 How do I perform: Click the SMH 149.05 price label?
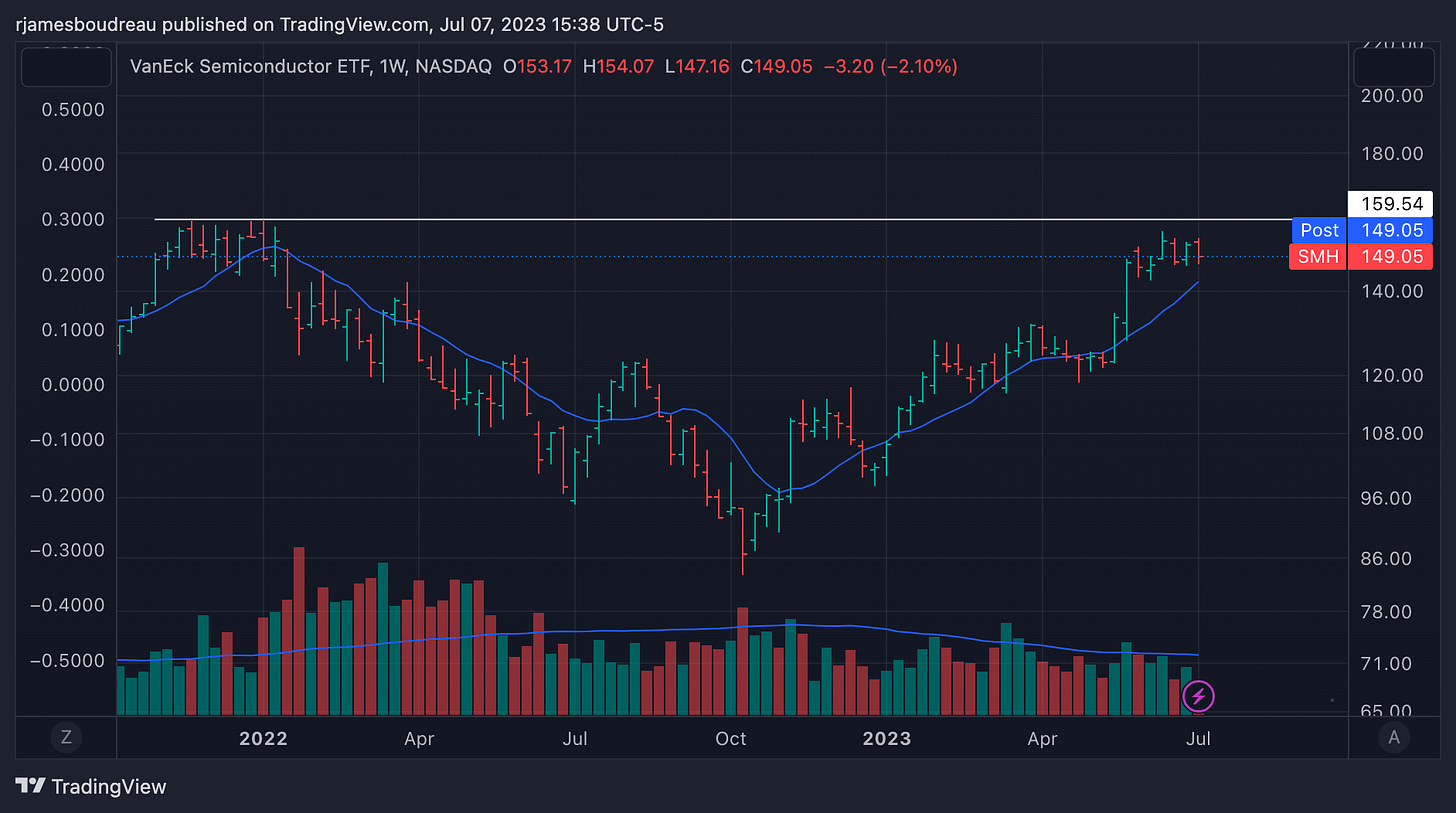coord(1361,257)
